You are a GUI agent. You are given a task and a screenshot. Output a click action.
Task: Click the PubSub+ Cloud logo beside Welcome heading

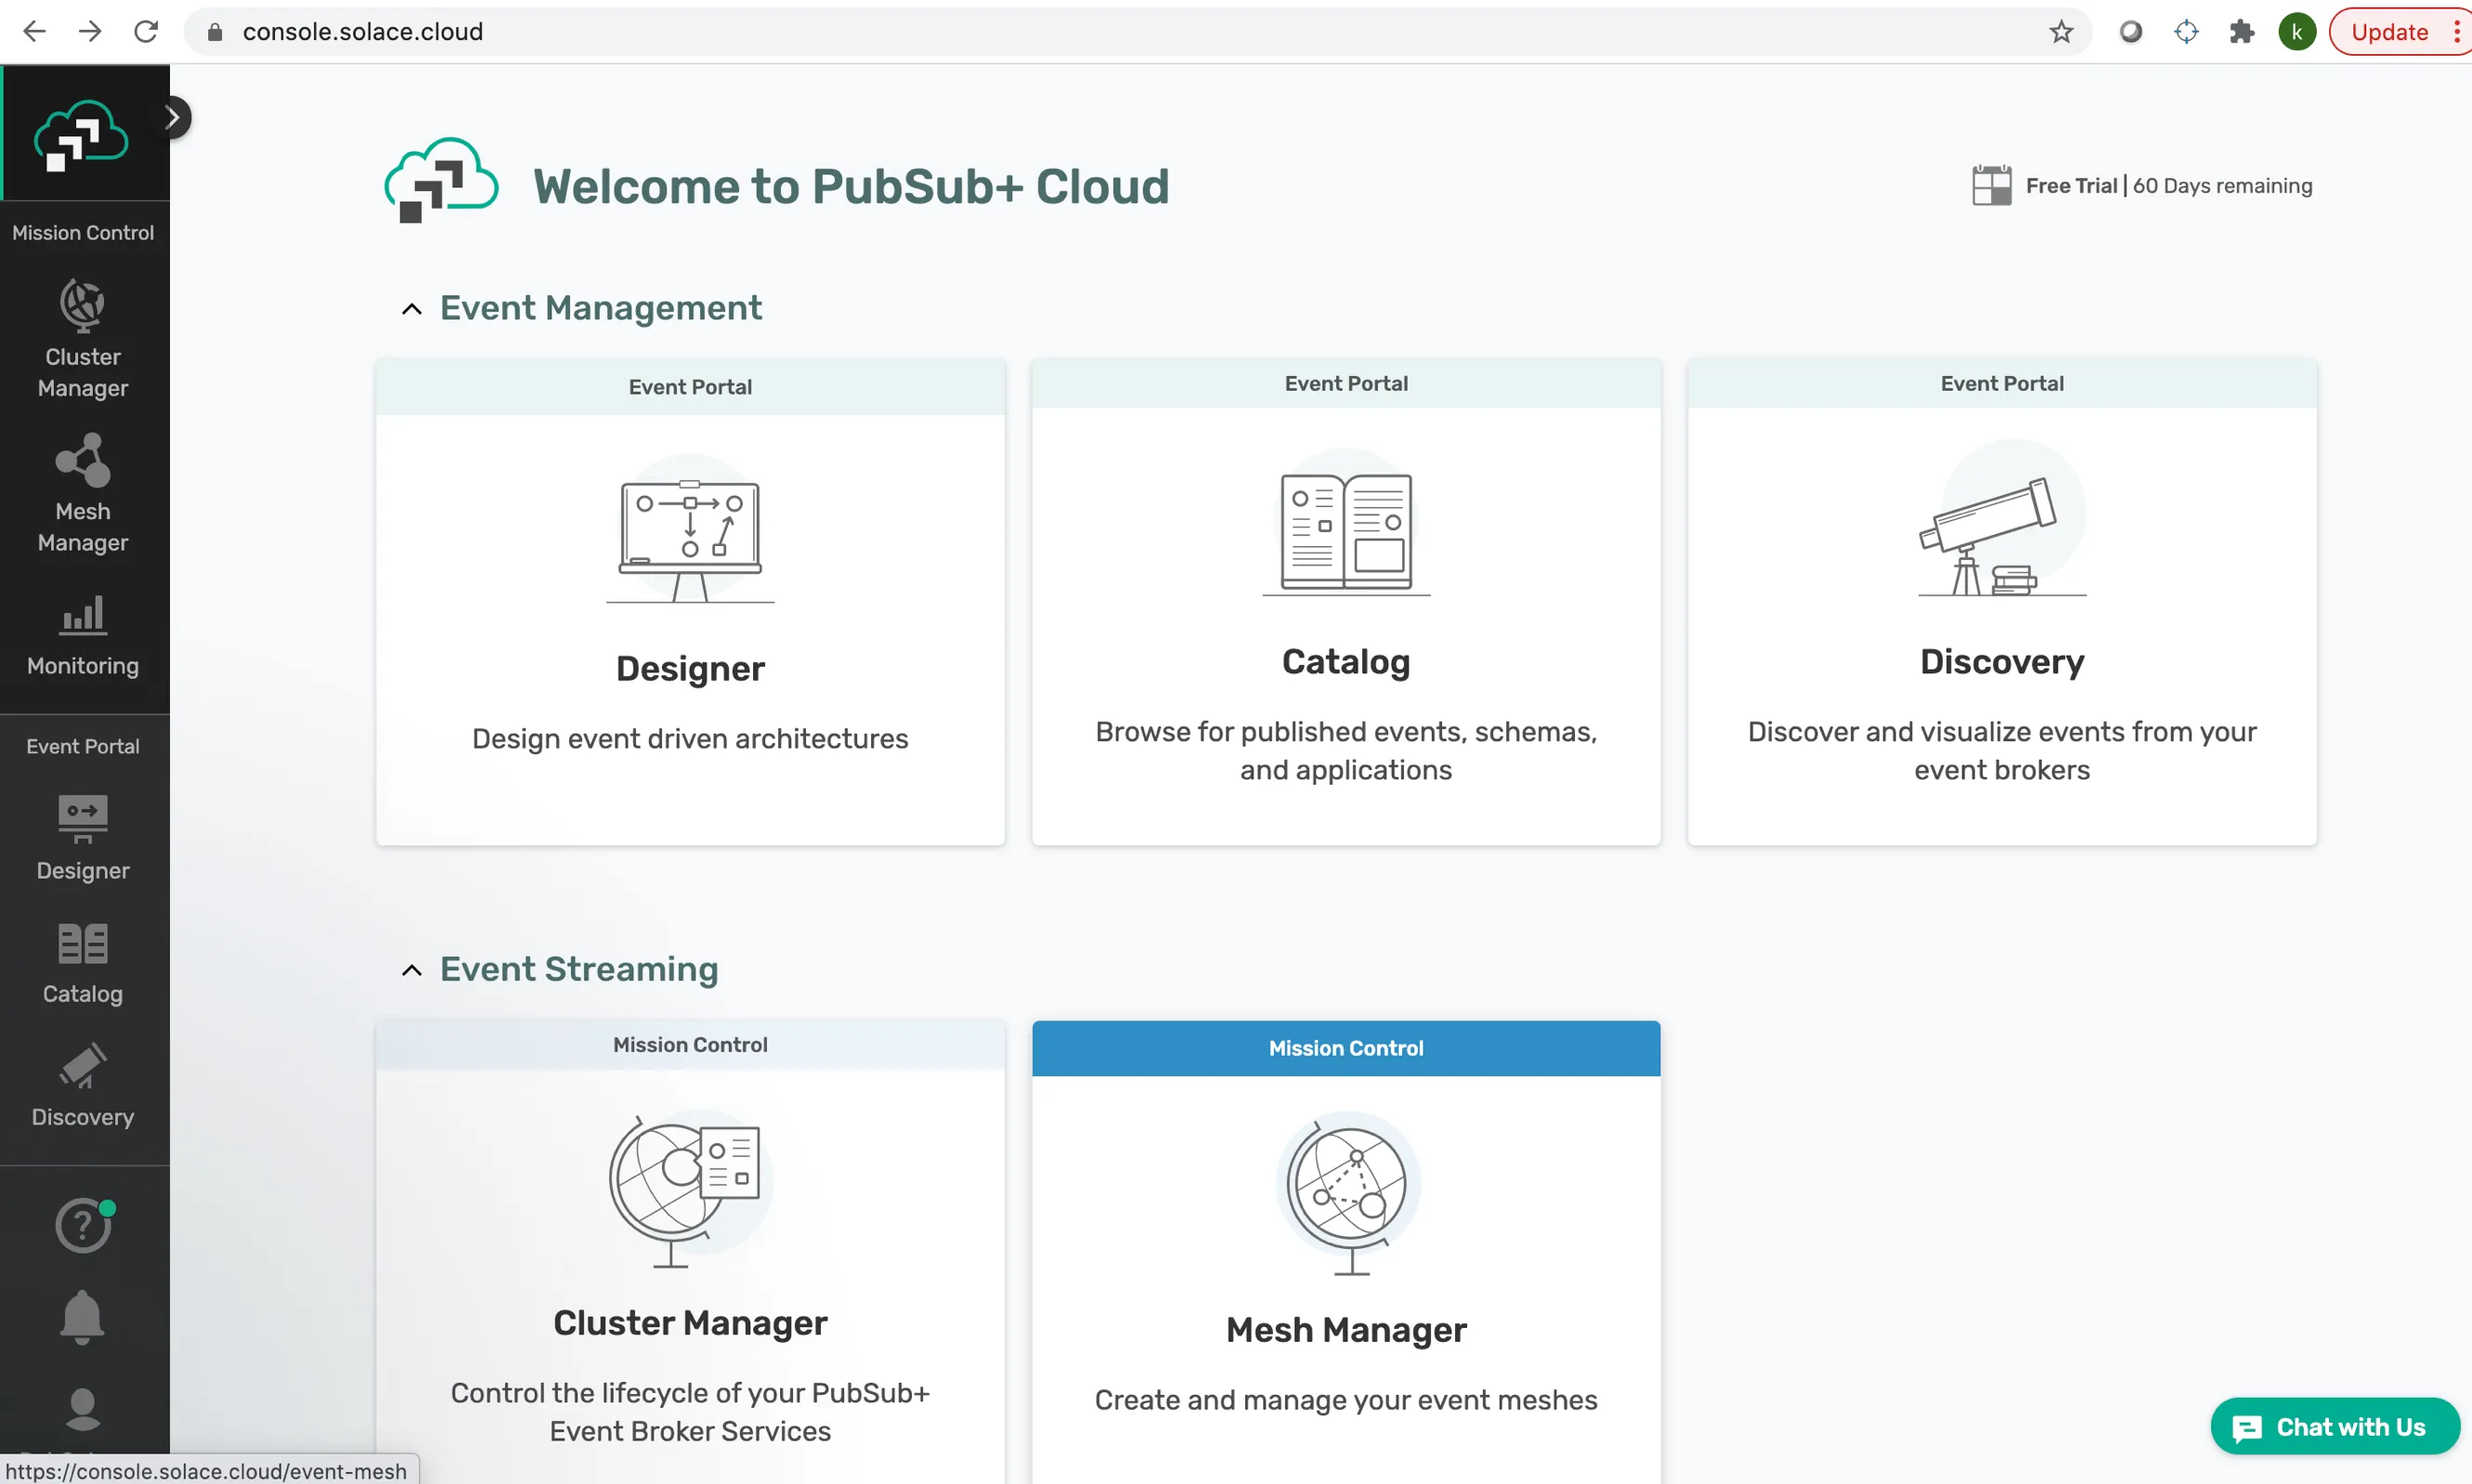(x=441, y=180)
